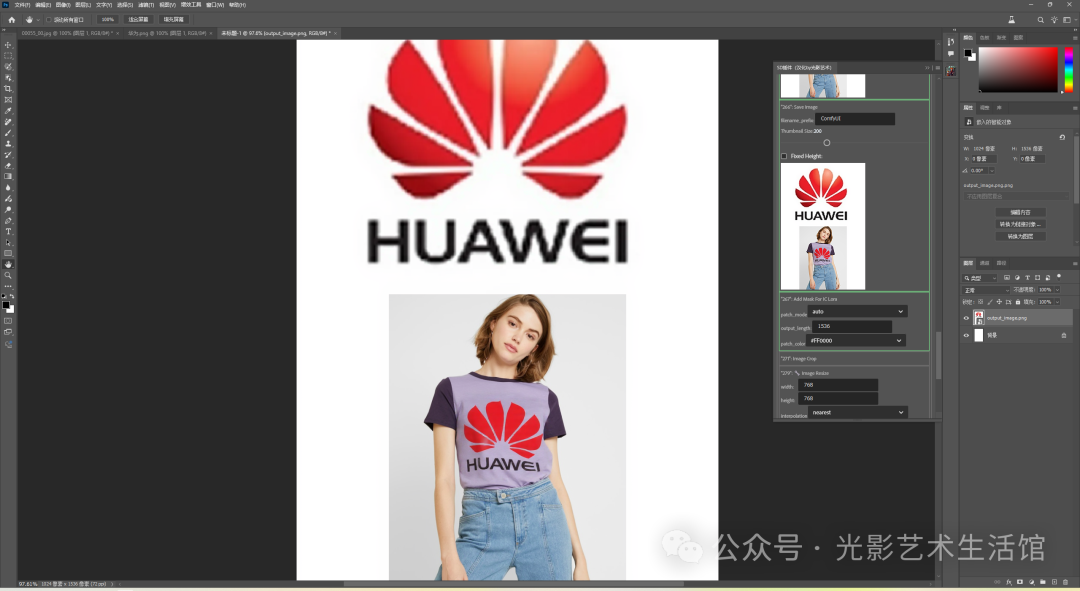Open the patch_color dropdown showing #FF0000
1080x591 pixels.
click(855, 340)
